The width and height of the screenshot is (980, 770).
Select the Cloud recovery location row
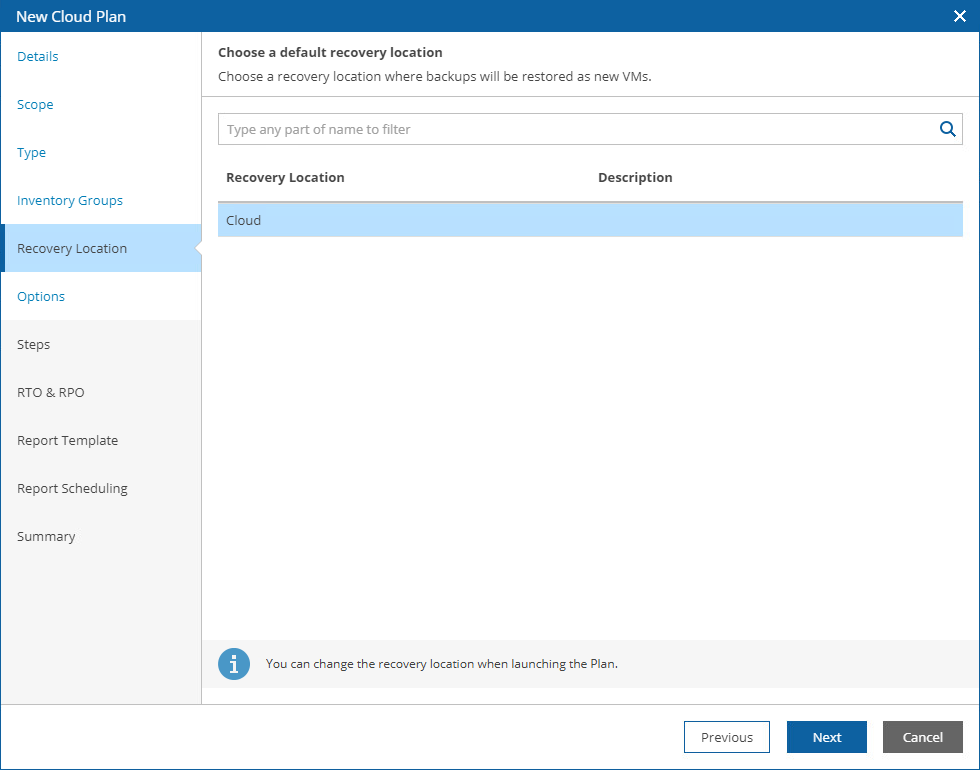click(590, 220)
